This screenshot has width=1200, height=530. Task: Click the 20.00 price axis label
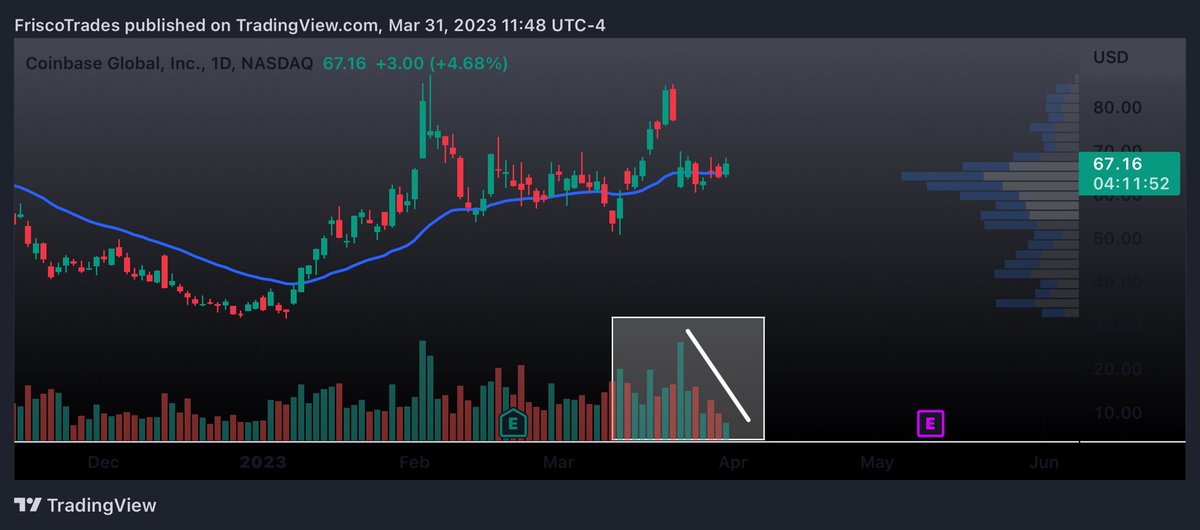tap(1117, 369)
